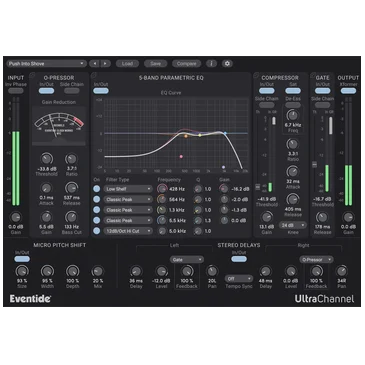Toggle Compressor In/Out switch
Image resolution: width=365 pixels, height=365 pixels.
click(267, 91)
